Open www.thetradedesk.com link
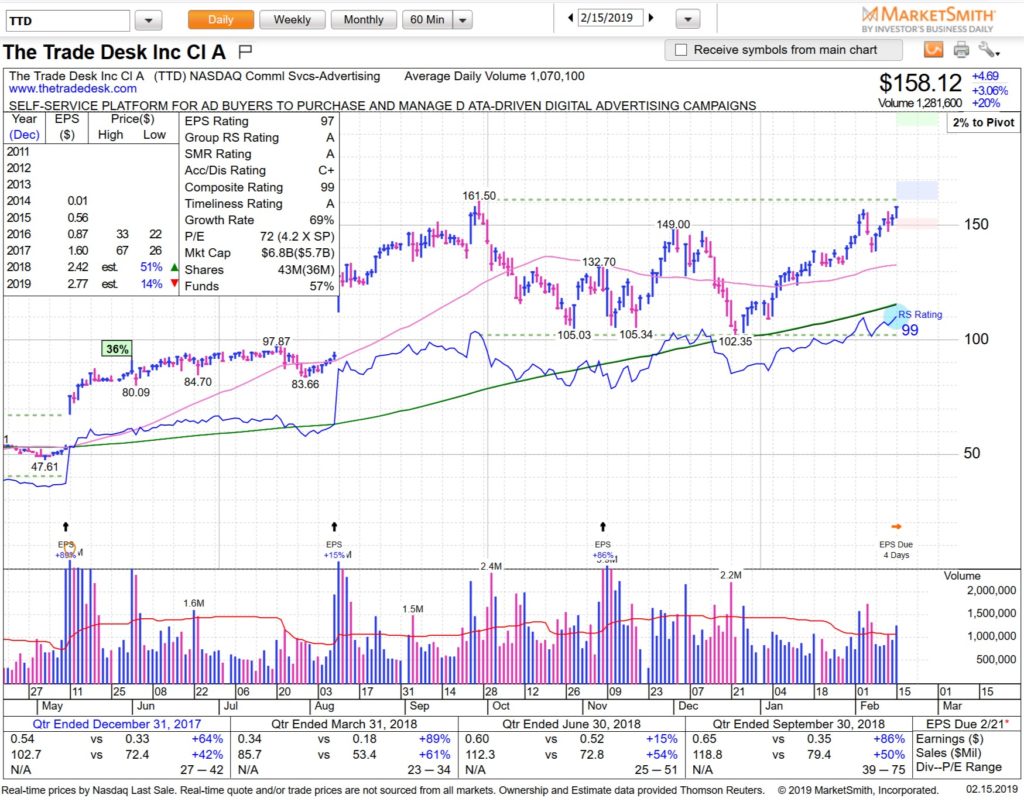This screenshot has height=805, width=1024. coord(72,89)
